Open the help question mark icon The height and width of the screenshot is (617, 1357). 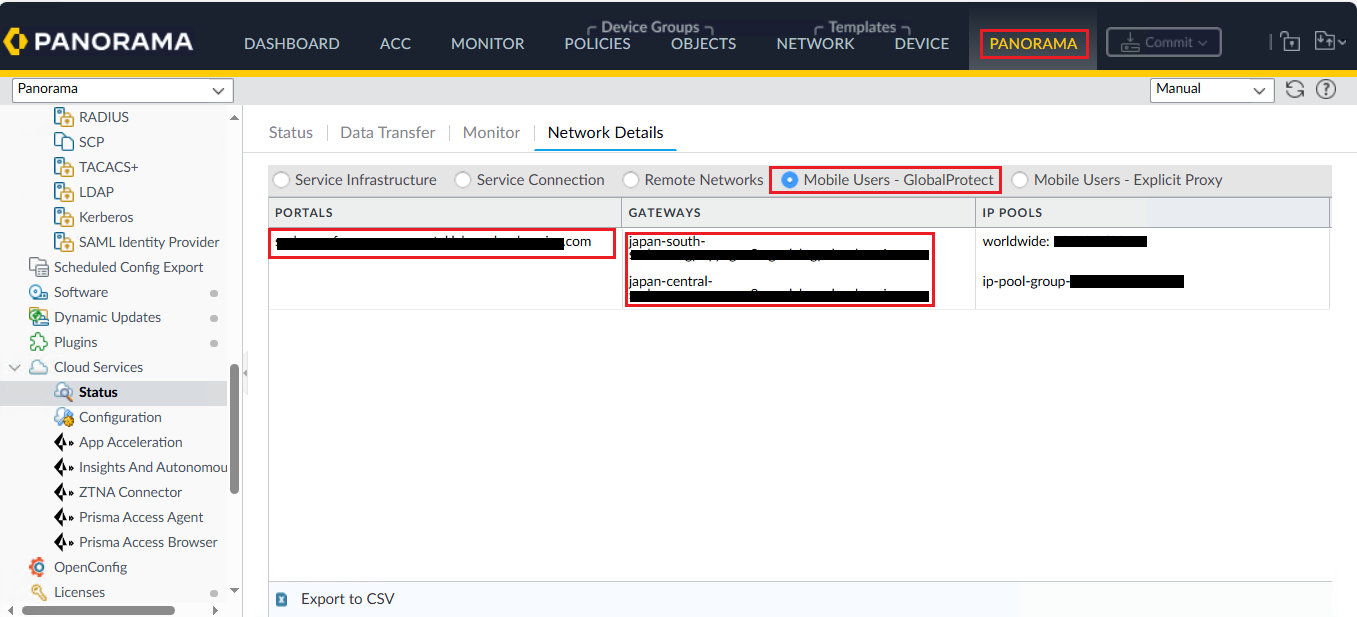1326,89
